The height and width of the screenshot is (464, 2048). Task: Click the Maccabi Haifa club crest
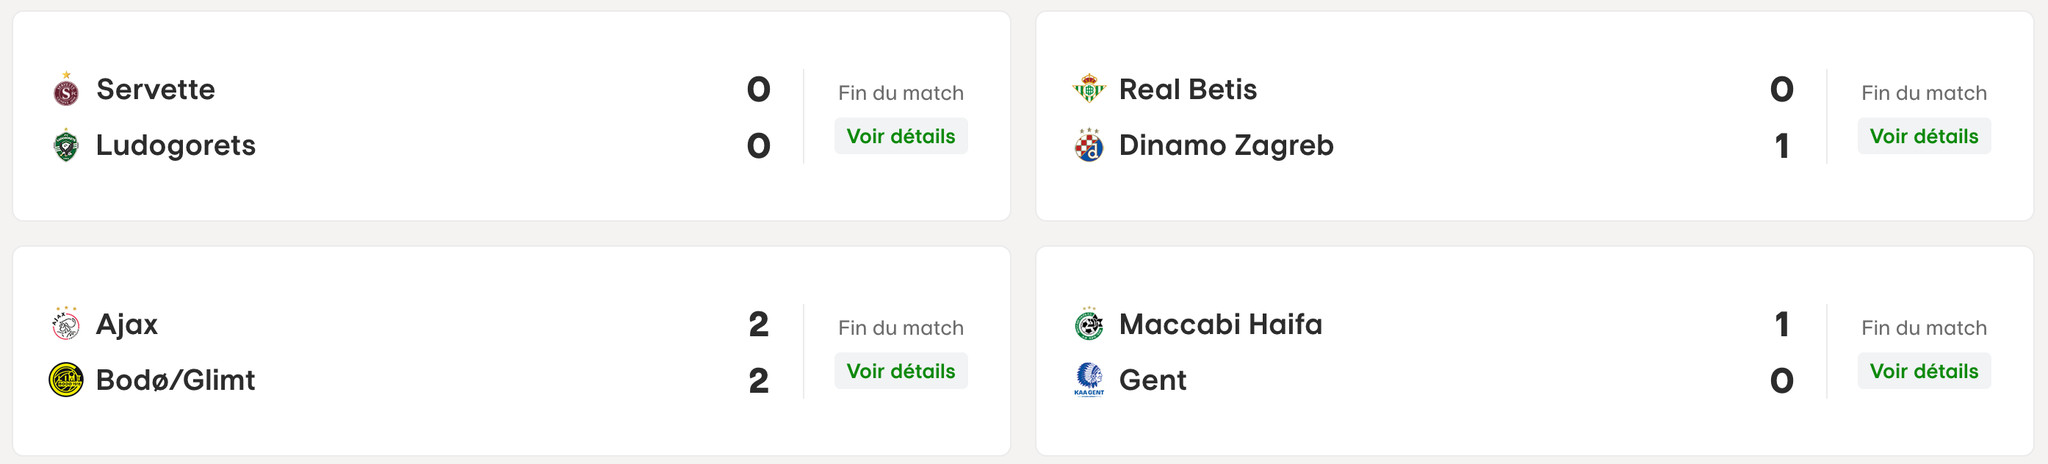1089,325
